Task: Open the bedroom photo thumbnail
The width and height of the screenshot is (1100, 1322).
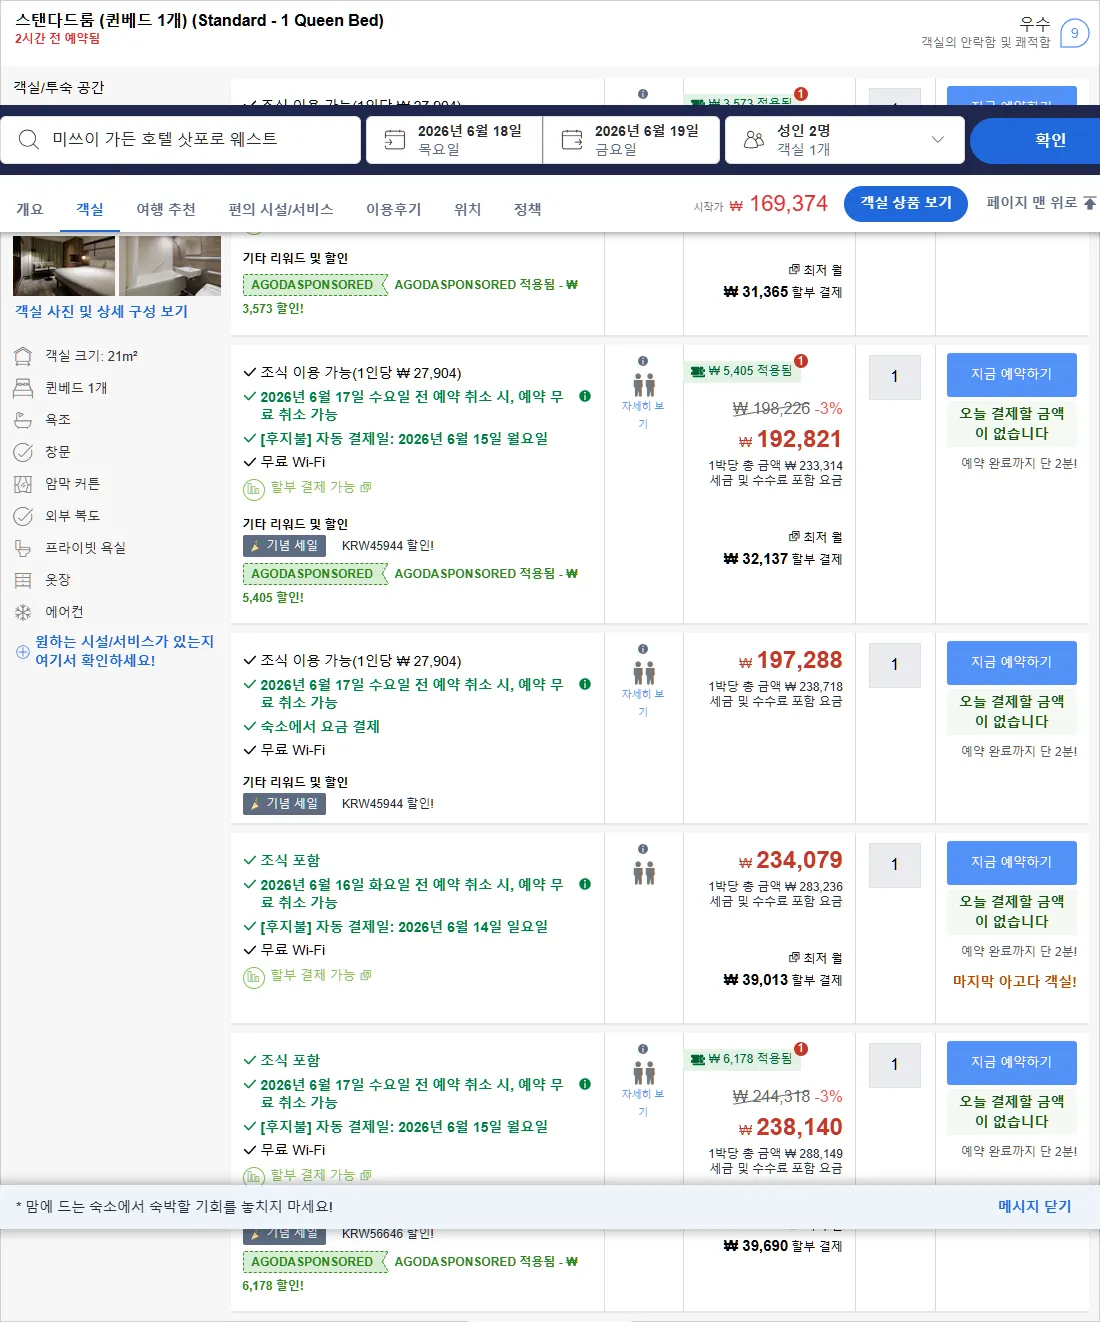Action: click(64, 265)
